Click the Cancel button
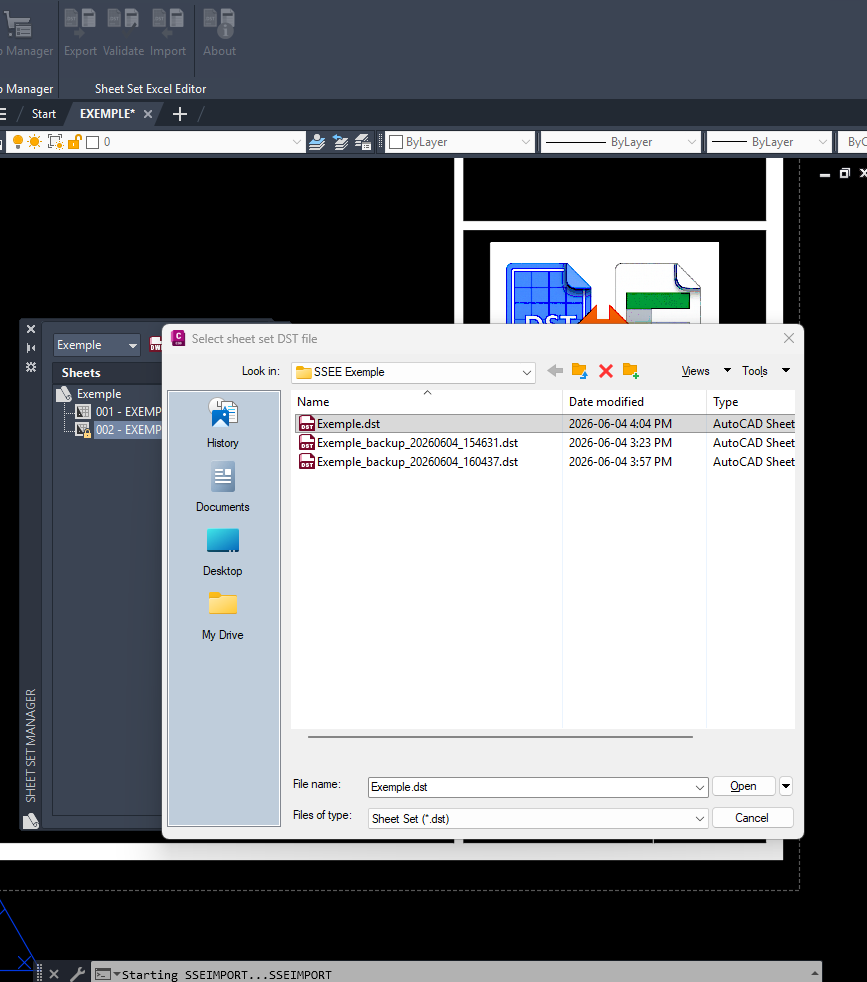Viewport: 867px width, 982px height. 752,818
